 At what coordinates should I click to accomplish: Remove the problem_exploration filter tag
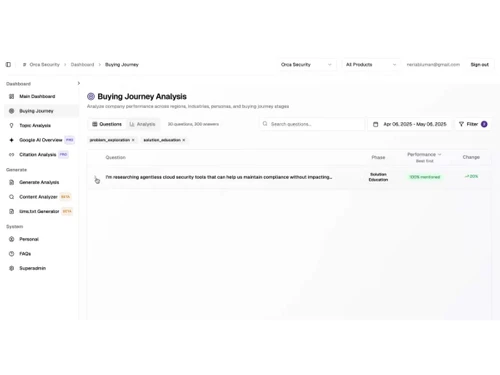tap(133, 140)
